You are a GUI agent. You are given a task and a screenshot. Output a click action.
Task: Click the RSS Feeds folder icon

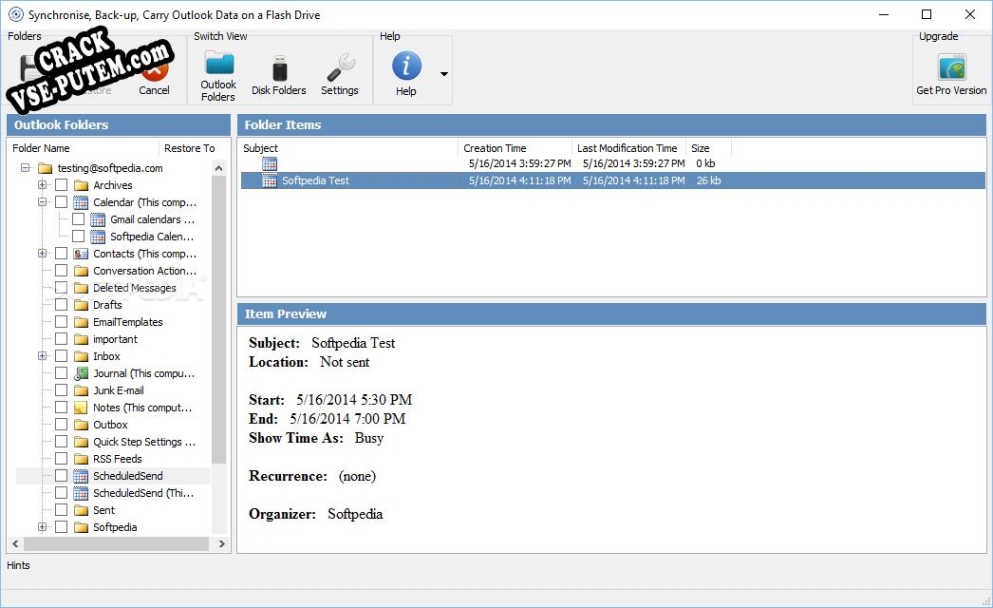pyautogui.click(x=81, y=459)
